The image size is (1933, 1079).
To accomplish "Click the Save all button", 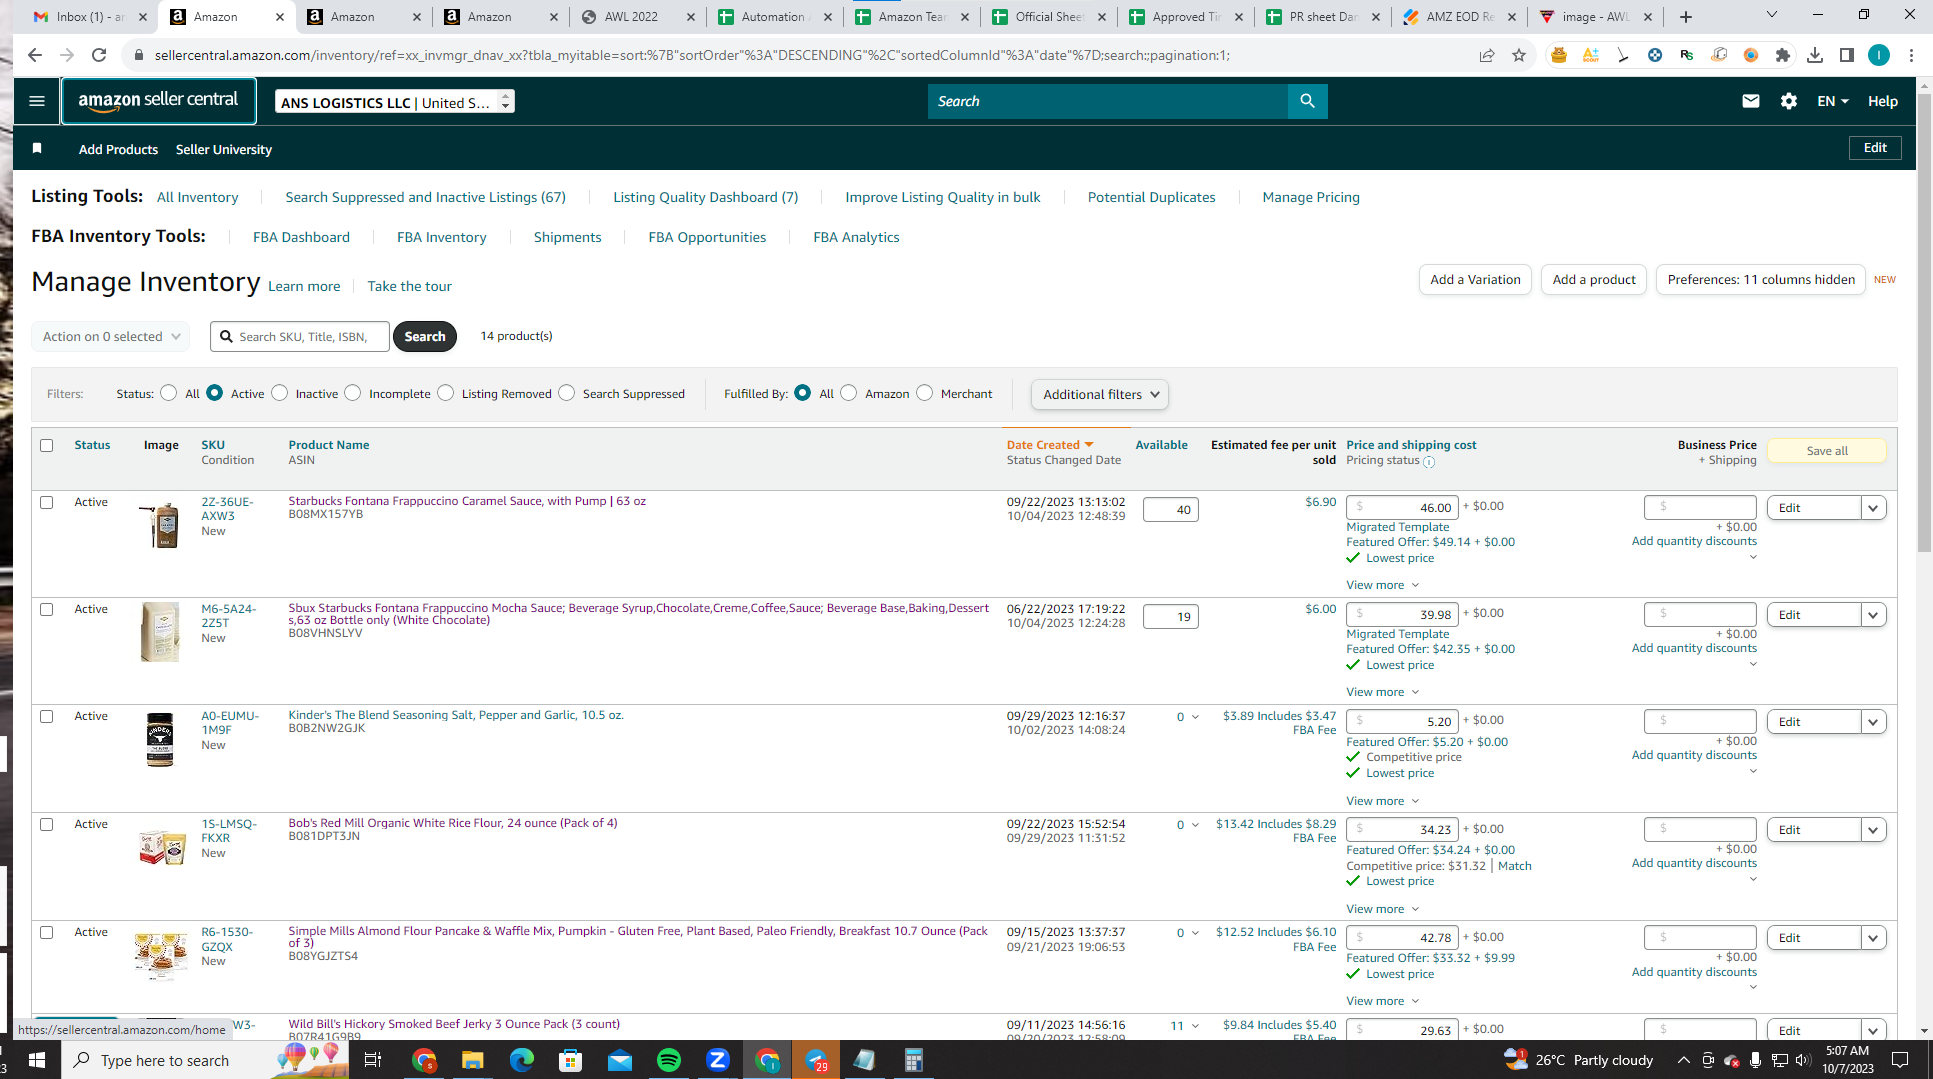I will click(1827, 451).
